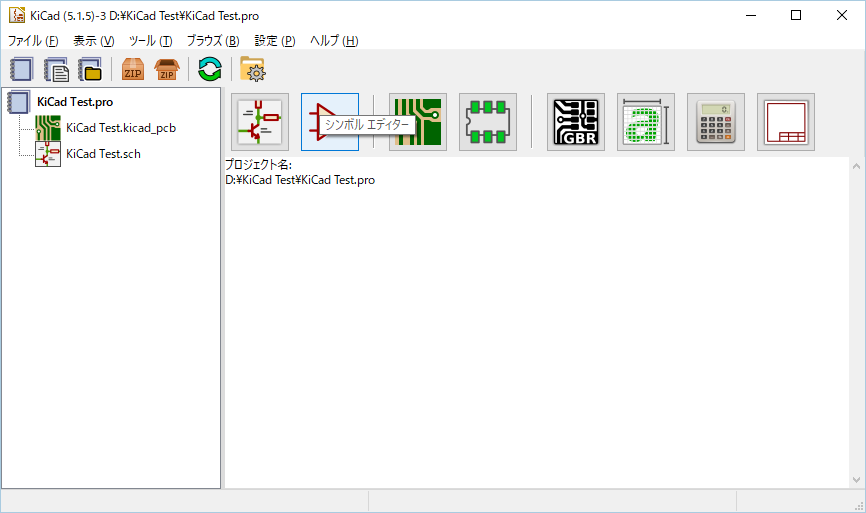Click the notebook icon beside KiCad Test.pro
This screenshot has width=866, height=513.
[19, 102]
